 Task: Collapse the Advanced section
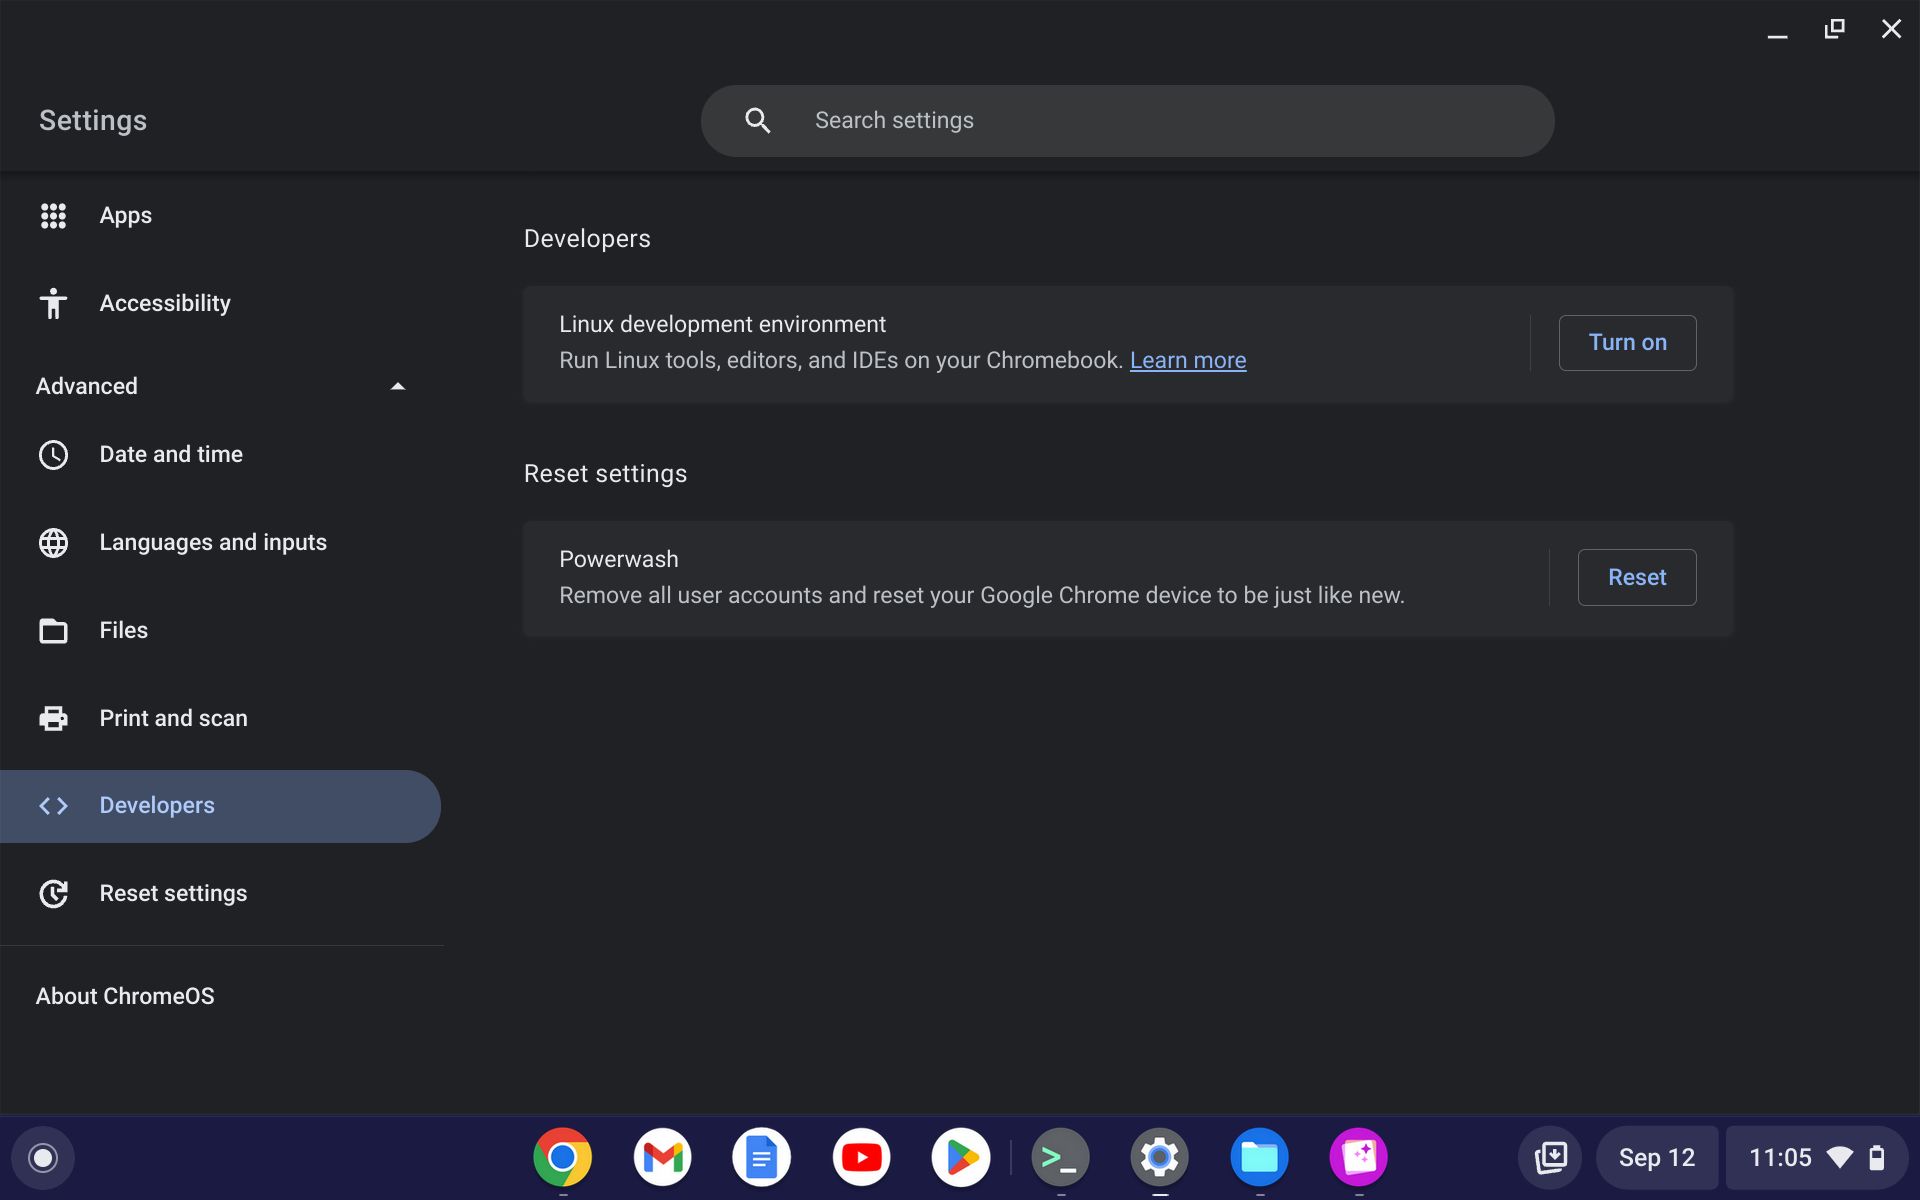click(397, 385)
